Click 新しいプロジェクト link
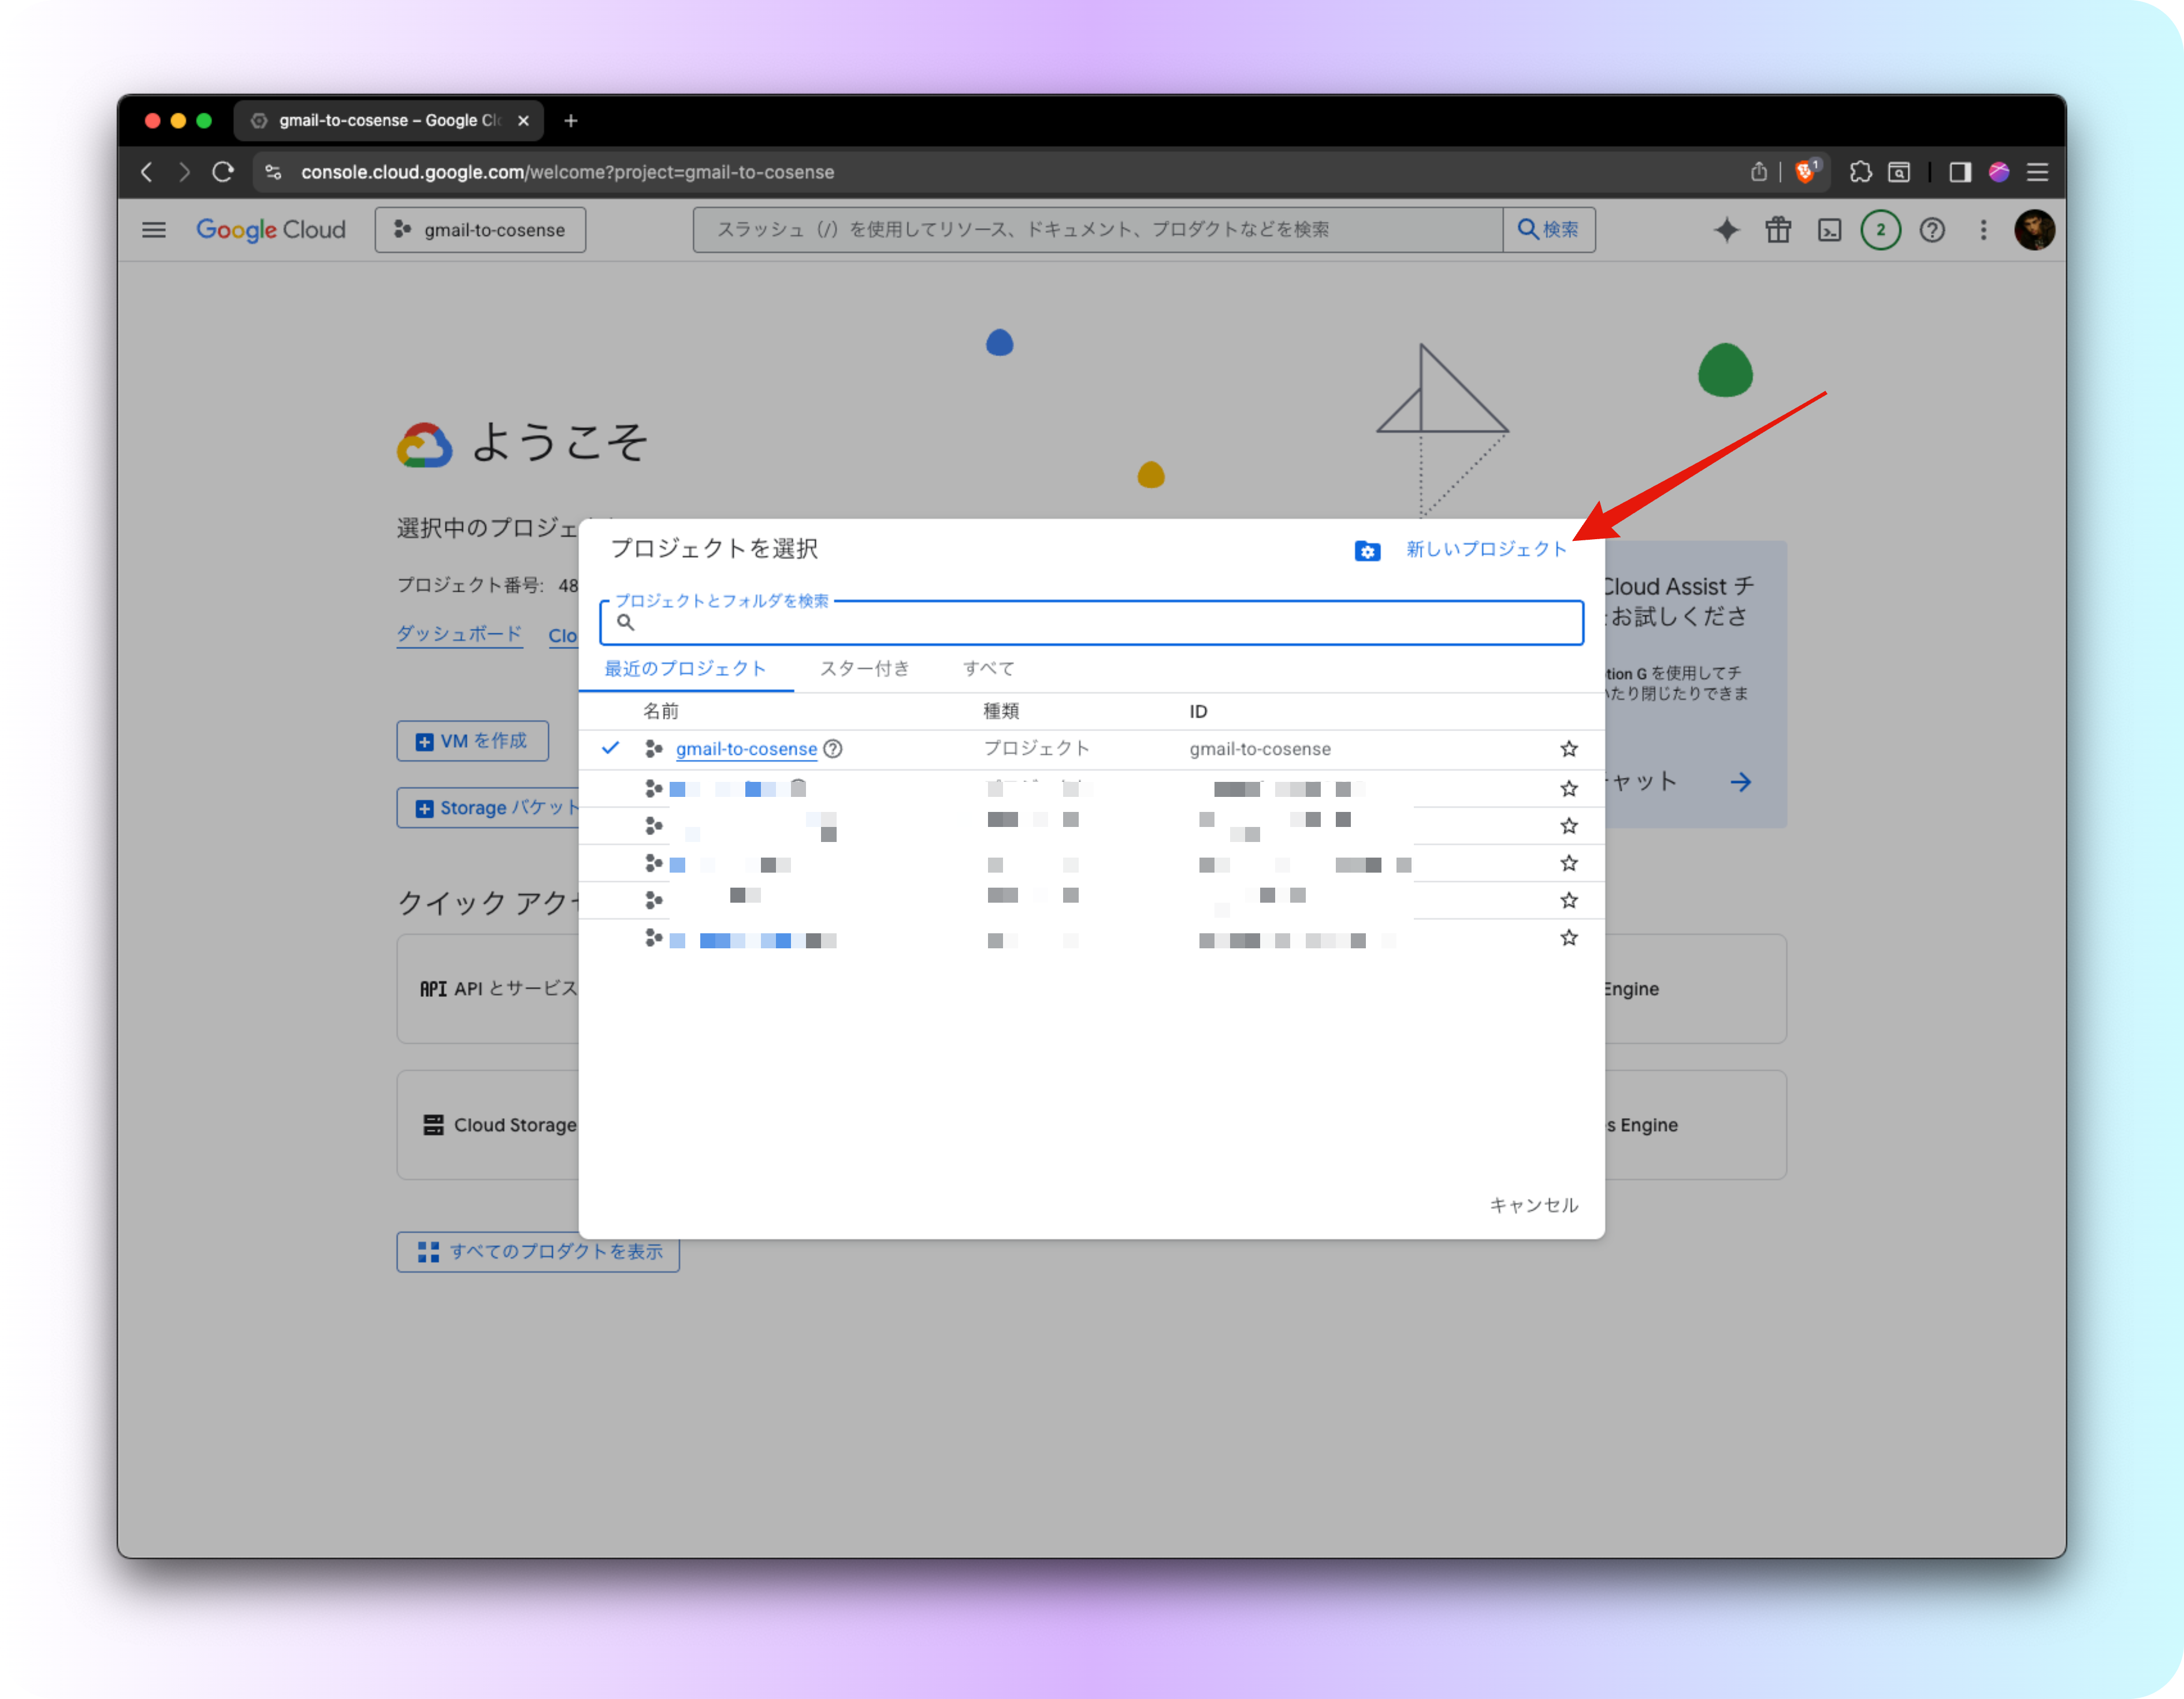Screen dimensions: 2184x1699 [x=1487, y=549]
